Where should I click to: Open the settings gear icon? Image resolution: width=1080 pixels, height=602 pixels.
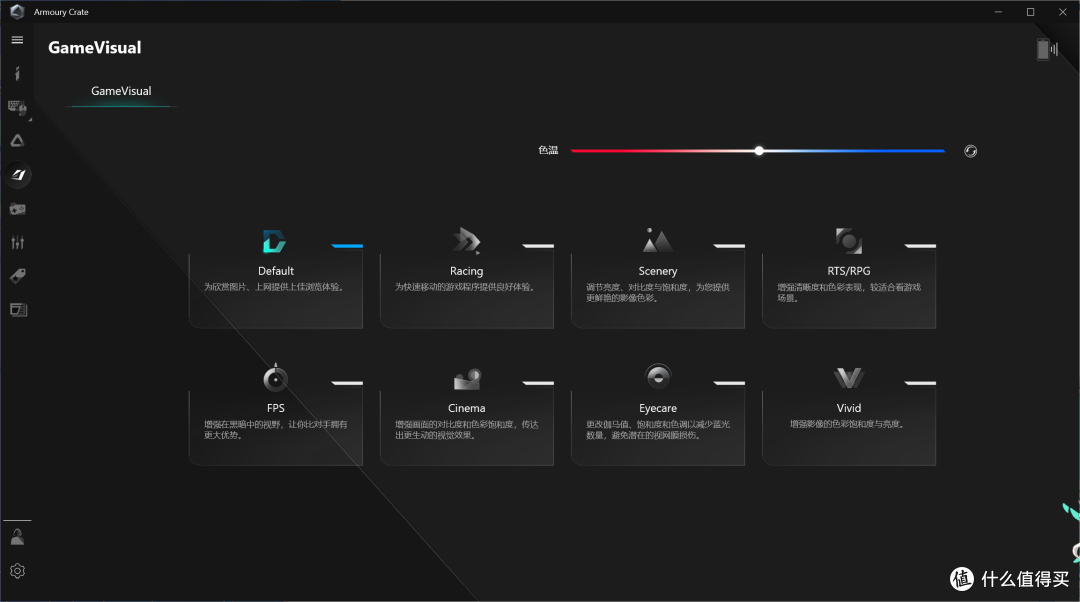click(x=17, y=571)
